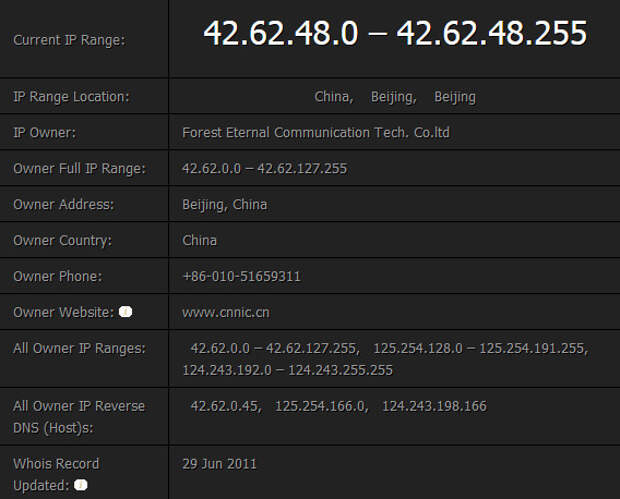Click the 29 Jun 2011 whois date

[x=219, y=464]
